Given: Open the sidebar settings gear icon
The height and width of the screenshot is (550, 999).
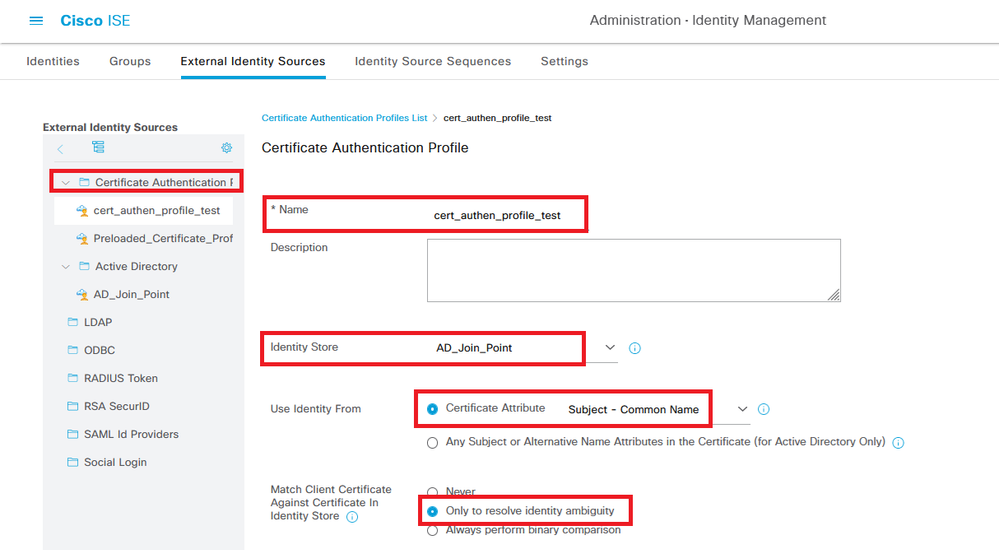Looking at the screenshot, I should 226,148.
